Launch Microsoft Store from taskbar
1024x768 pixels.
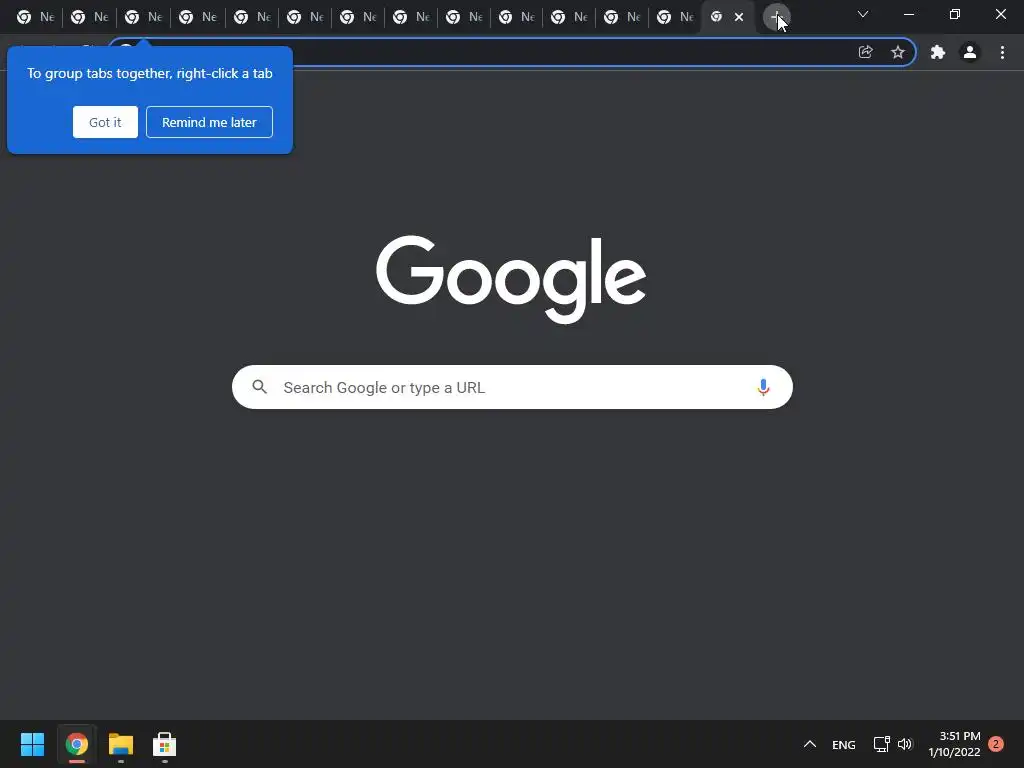point(165,744)
